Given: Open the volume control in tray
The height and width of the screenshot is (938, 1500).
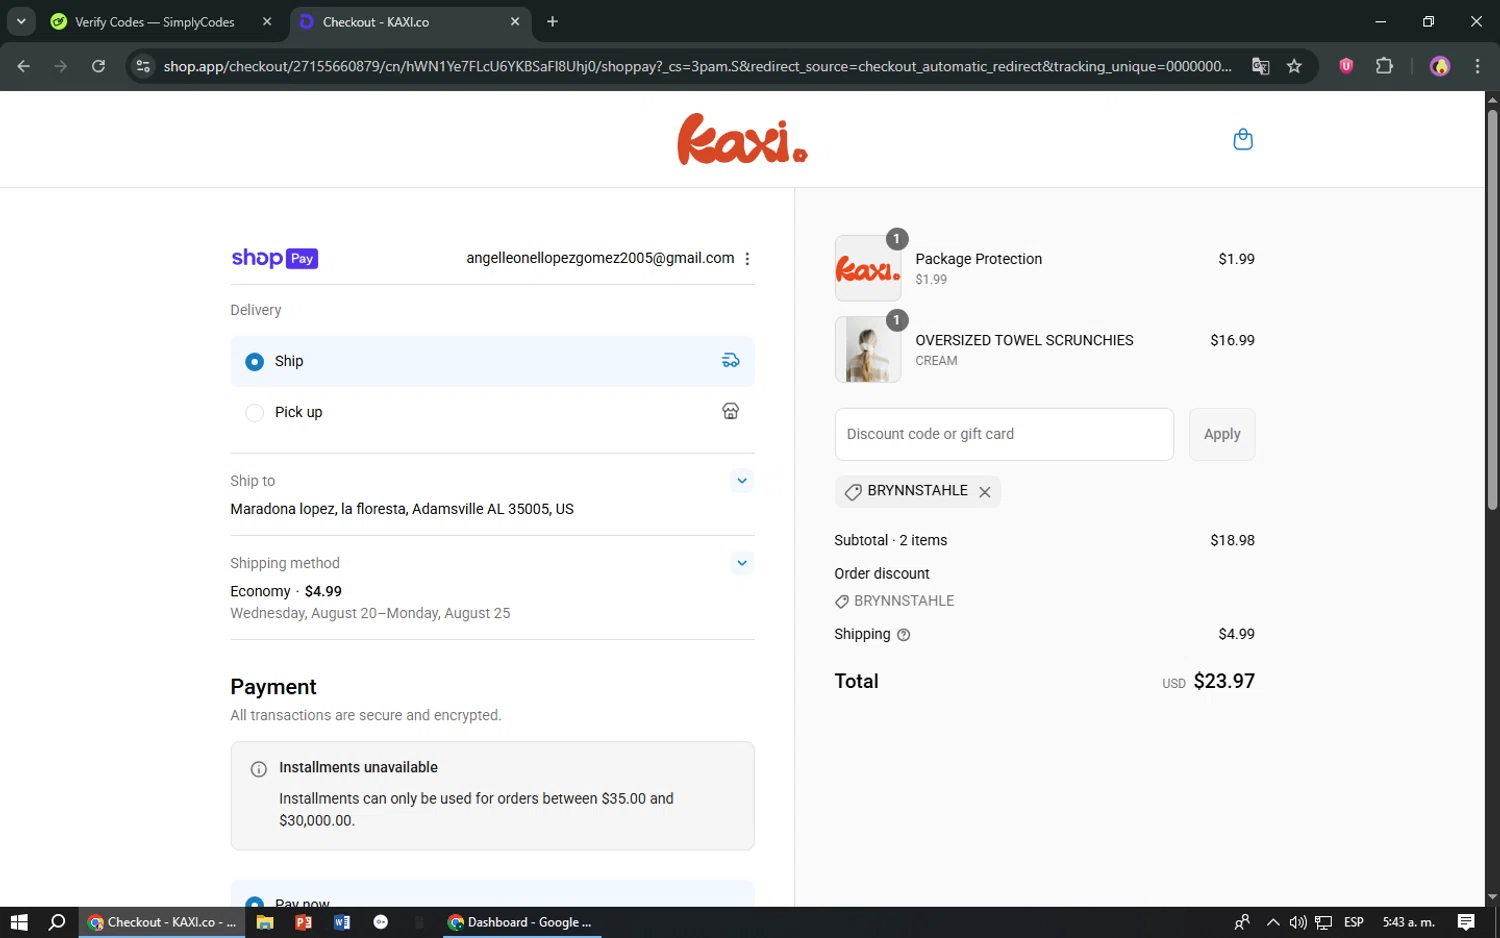Looking at the screenshot, I should coord(1298,922).
